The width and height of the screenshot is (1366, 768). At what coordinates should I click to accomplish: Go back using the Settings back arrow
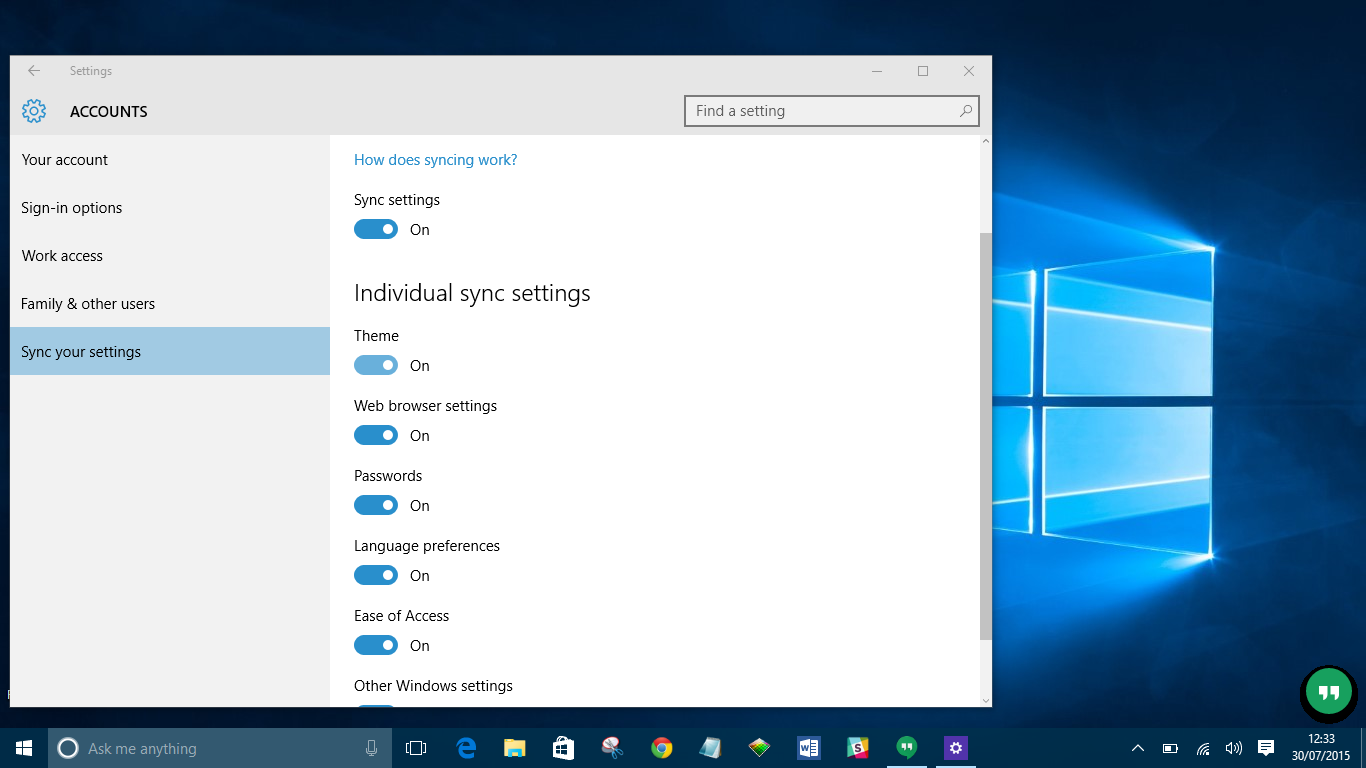(x=34, y=71)
